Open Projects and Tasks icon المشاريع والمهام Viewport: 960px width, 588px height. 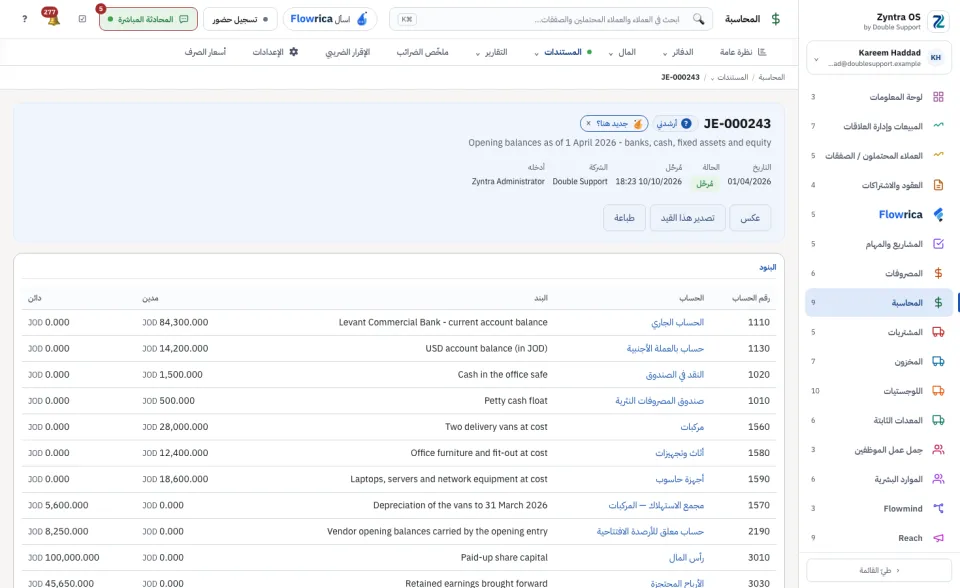[938, 244]
